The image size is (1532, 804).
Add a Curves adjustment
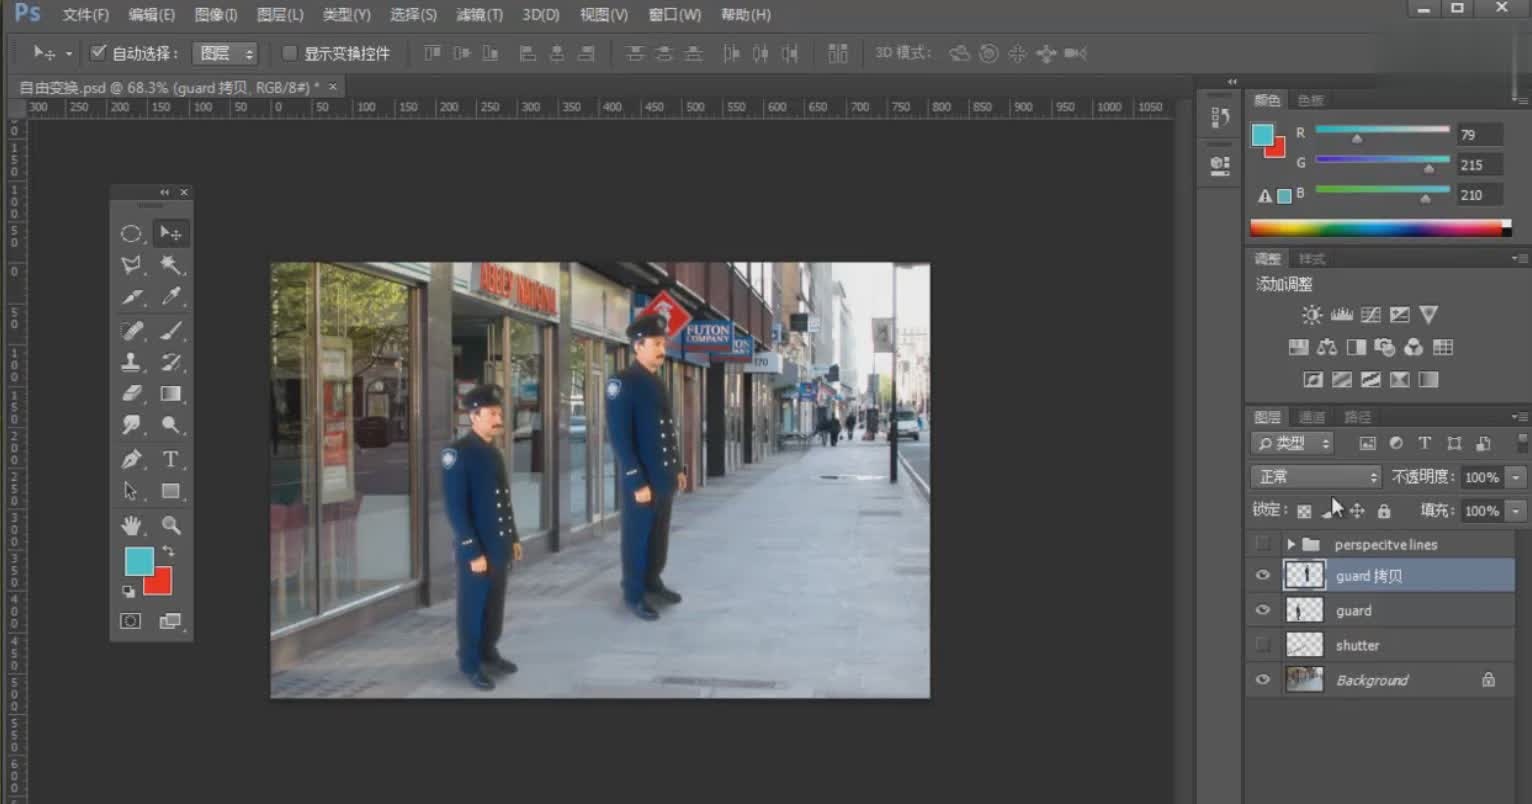[1371, 315]
